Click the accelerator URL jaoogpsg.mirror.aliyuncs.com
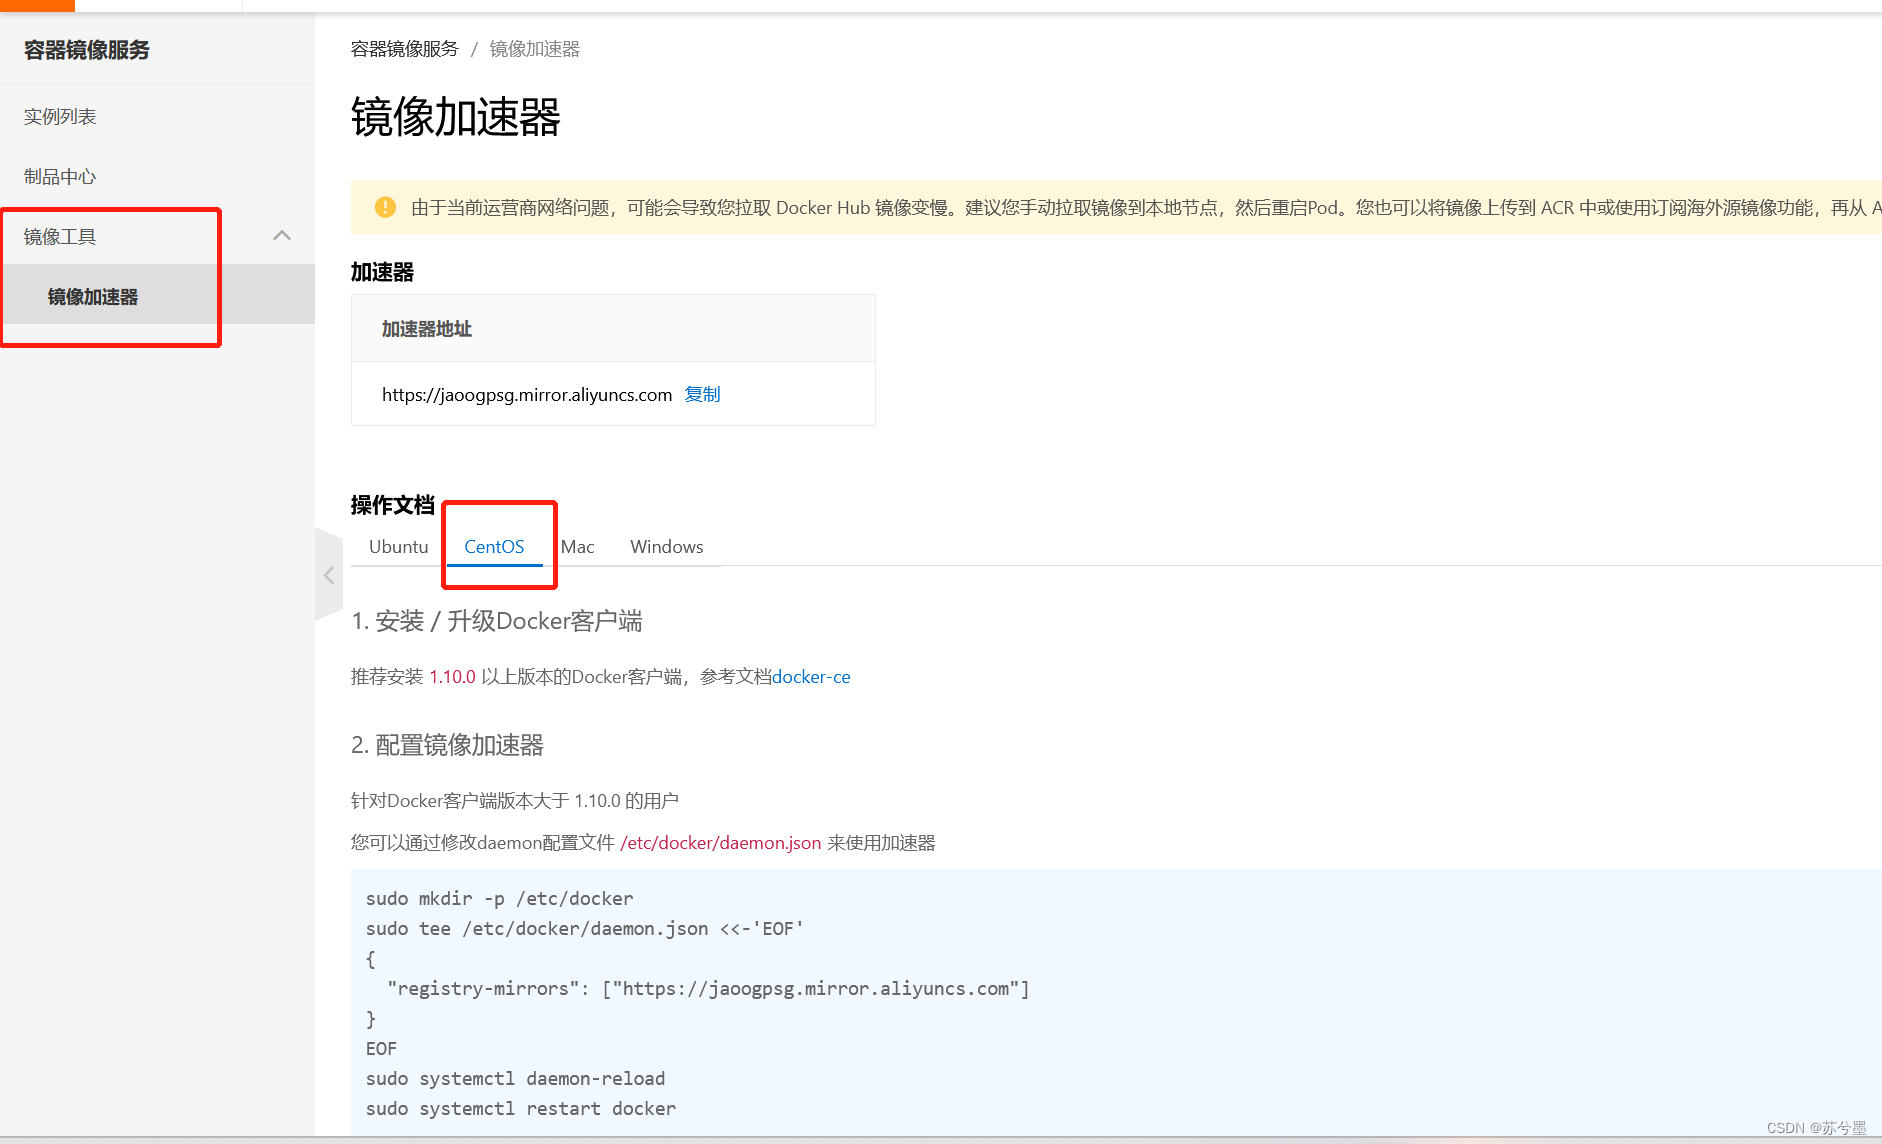Image resolution: width=1882 pixels, height=1144 pixels. 526,394
